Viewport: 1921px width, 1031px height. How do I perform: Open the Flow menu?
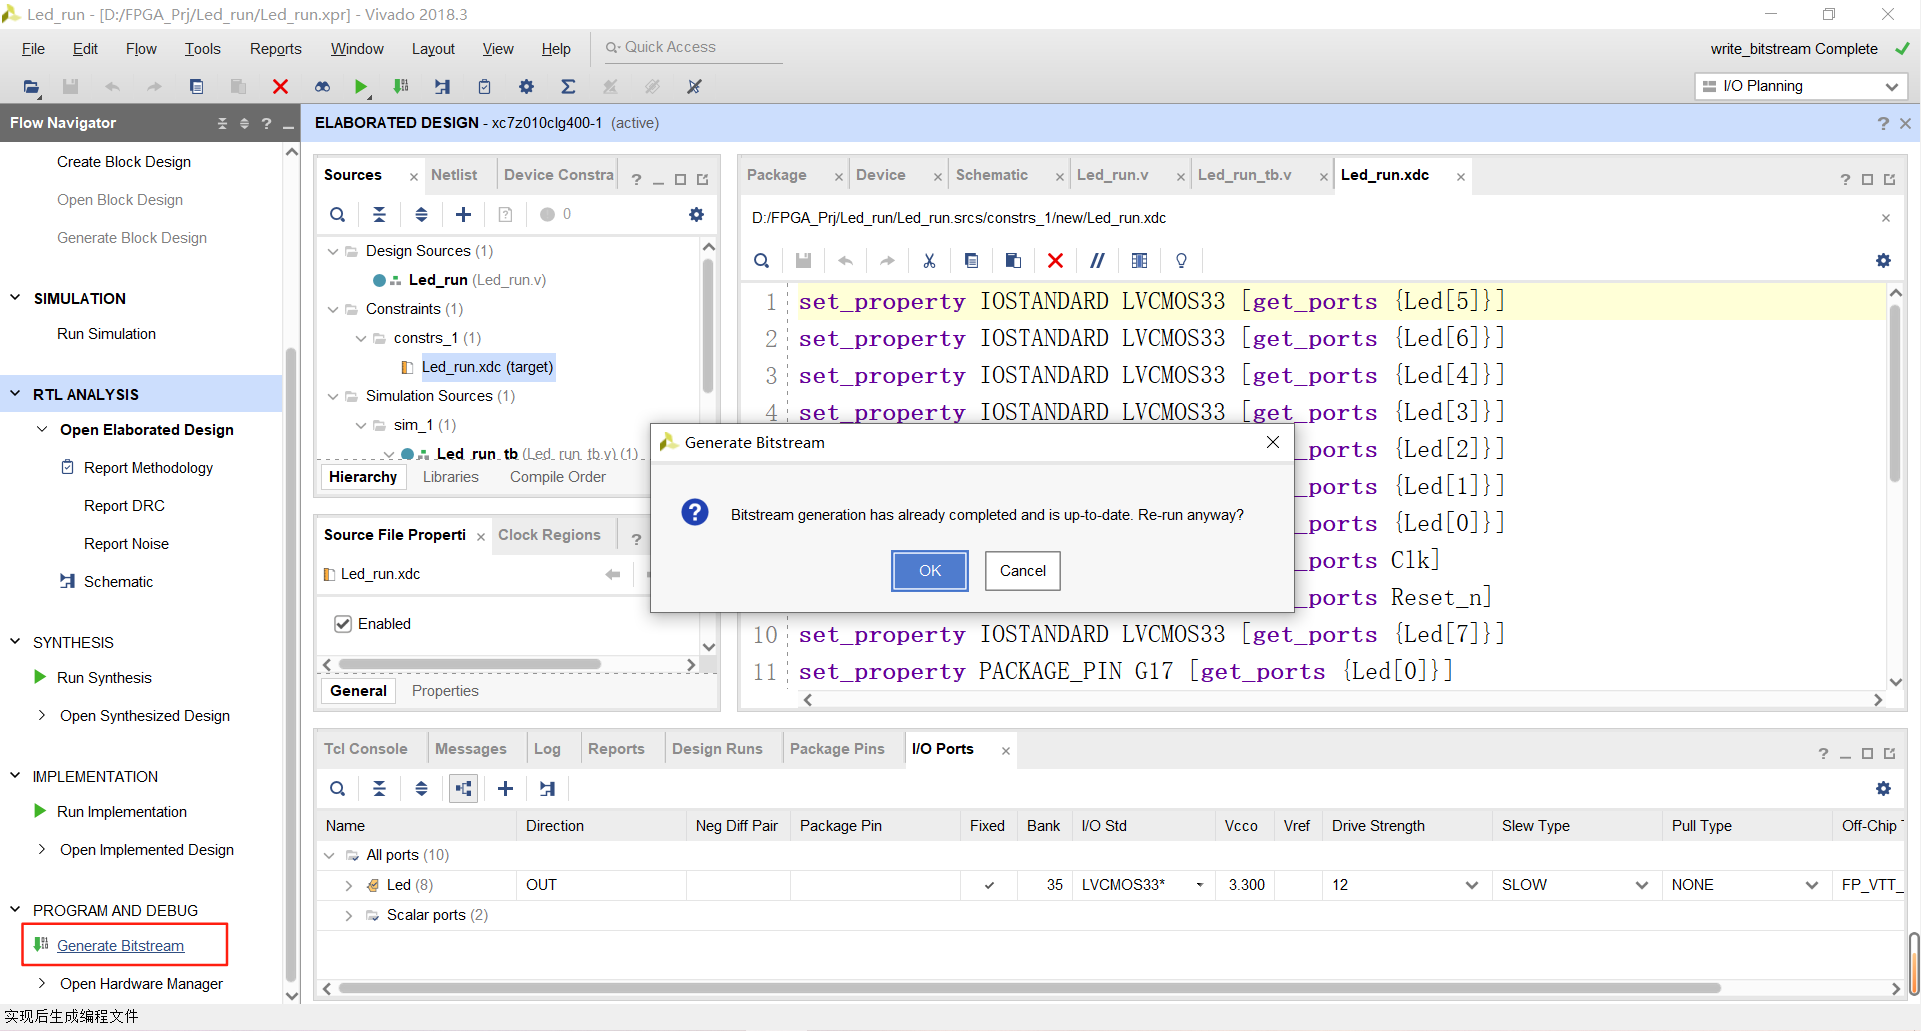click(x=141, y=49)
